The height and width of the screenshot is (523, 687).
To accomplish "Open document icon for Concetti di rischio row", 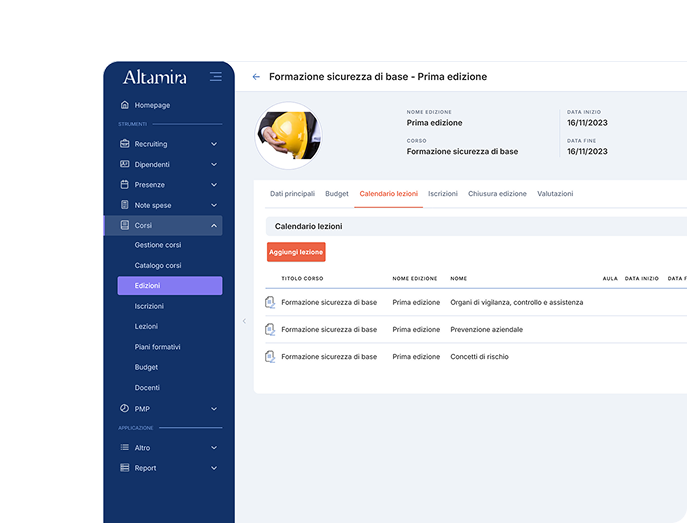I will [x=270, y=356].
